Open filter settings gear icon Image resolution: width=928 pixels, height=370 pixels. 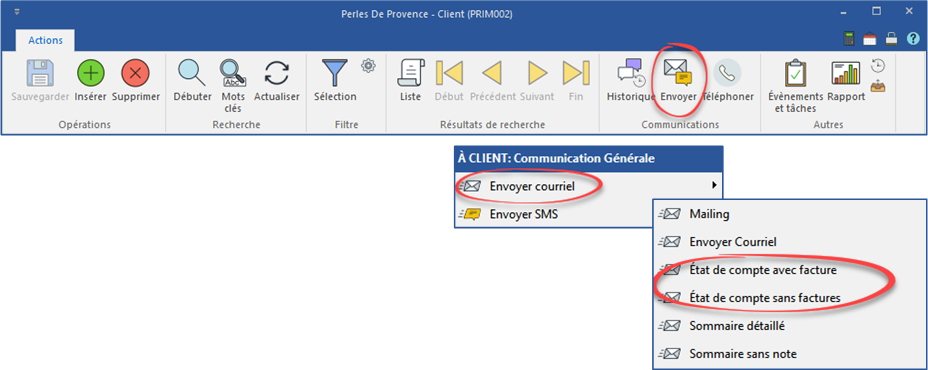pos(369,66)
